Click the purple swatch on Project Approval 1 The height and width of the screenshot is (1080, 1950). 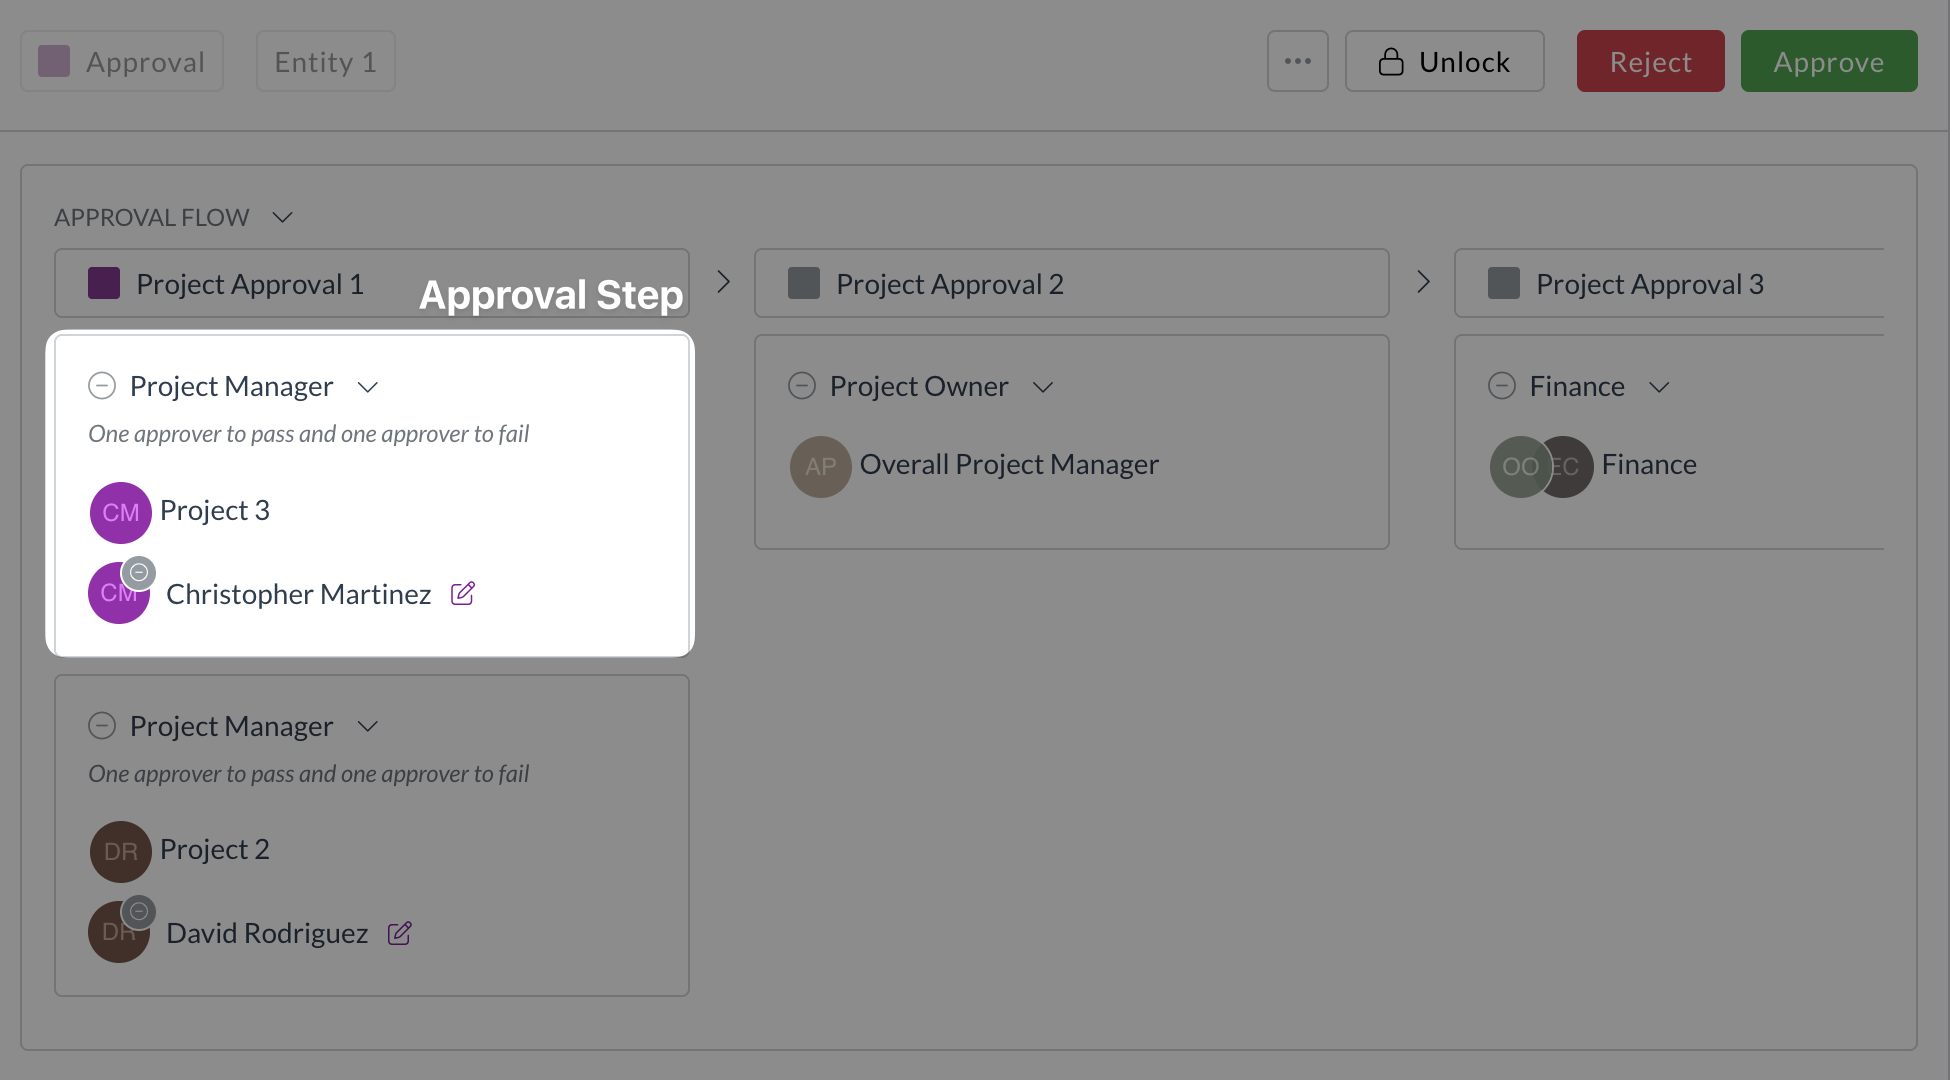[x=104, y=283]
